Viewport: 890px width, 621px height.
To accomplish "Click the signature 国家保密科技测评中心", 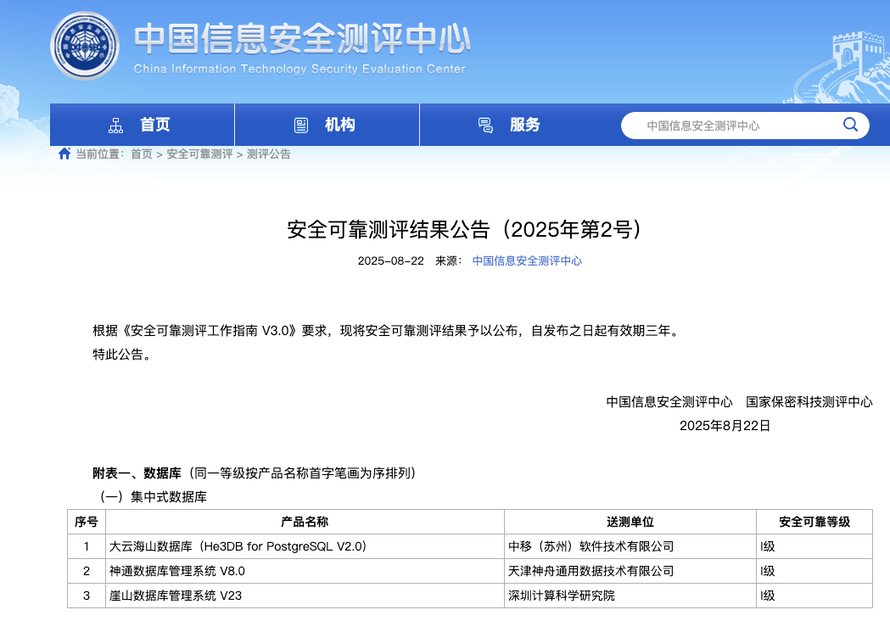I will pos(809,402).
